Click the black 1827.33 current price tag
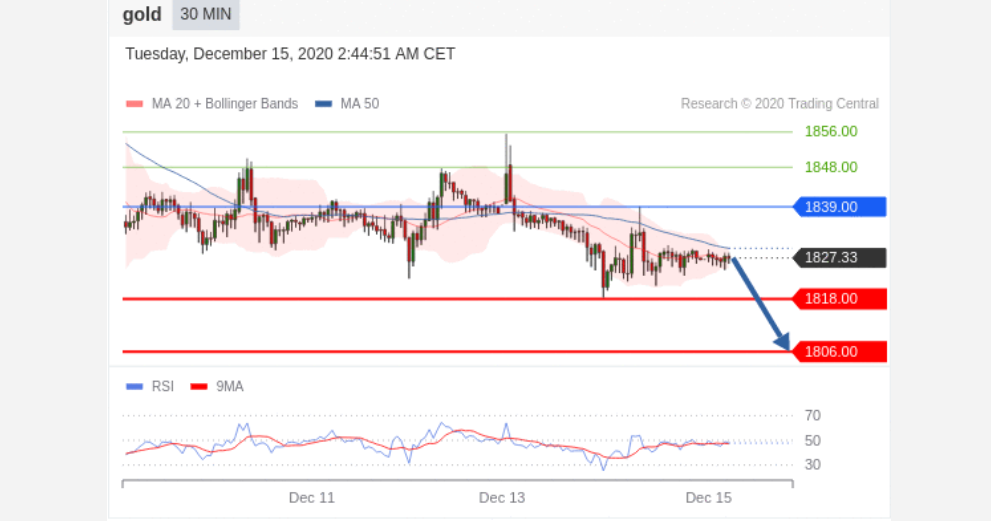This screenshot has height=521, width=991. coord(840,258)
